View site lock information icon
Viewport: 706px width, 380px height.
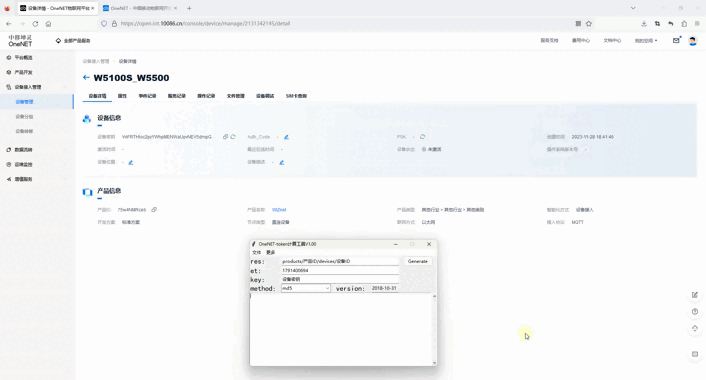point(114,23)
